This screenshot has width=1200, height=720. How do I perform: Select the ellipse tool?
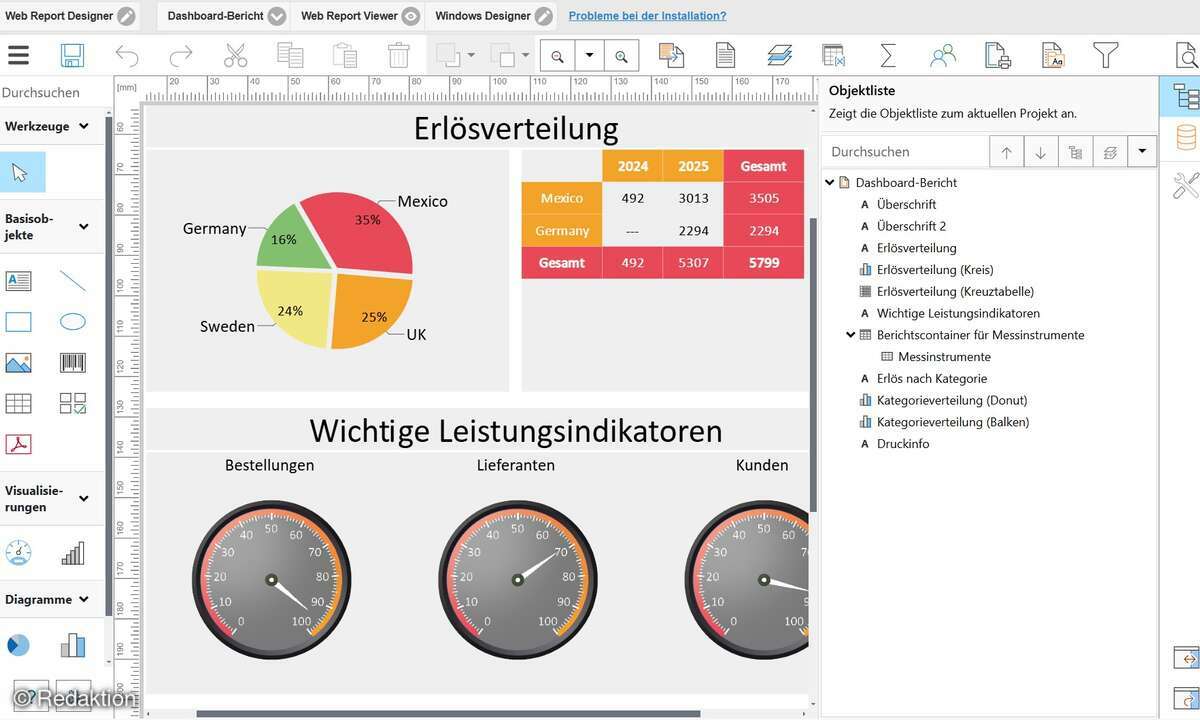(x=73, y=322)
